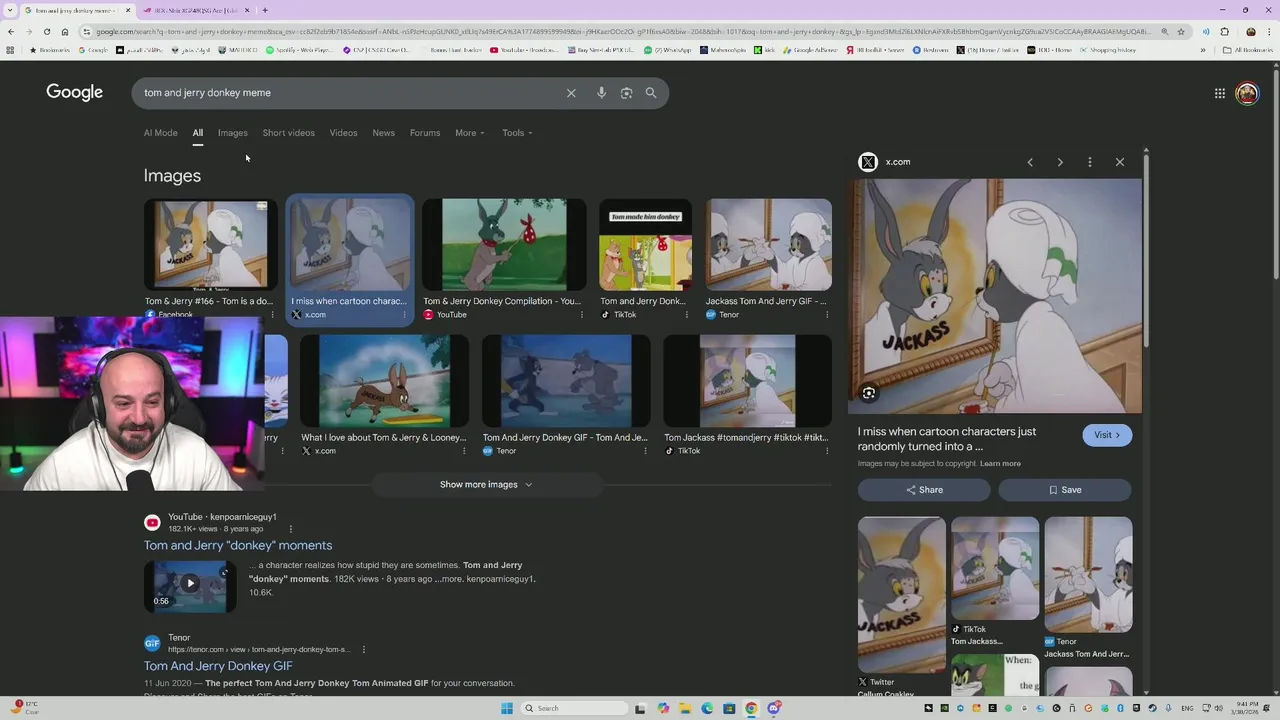
Task: Open Windows Start menu
Action: pos(507,708)
